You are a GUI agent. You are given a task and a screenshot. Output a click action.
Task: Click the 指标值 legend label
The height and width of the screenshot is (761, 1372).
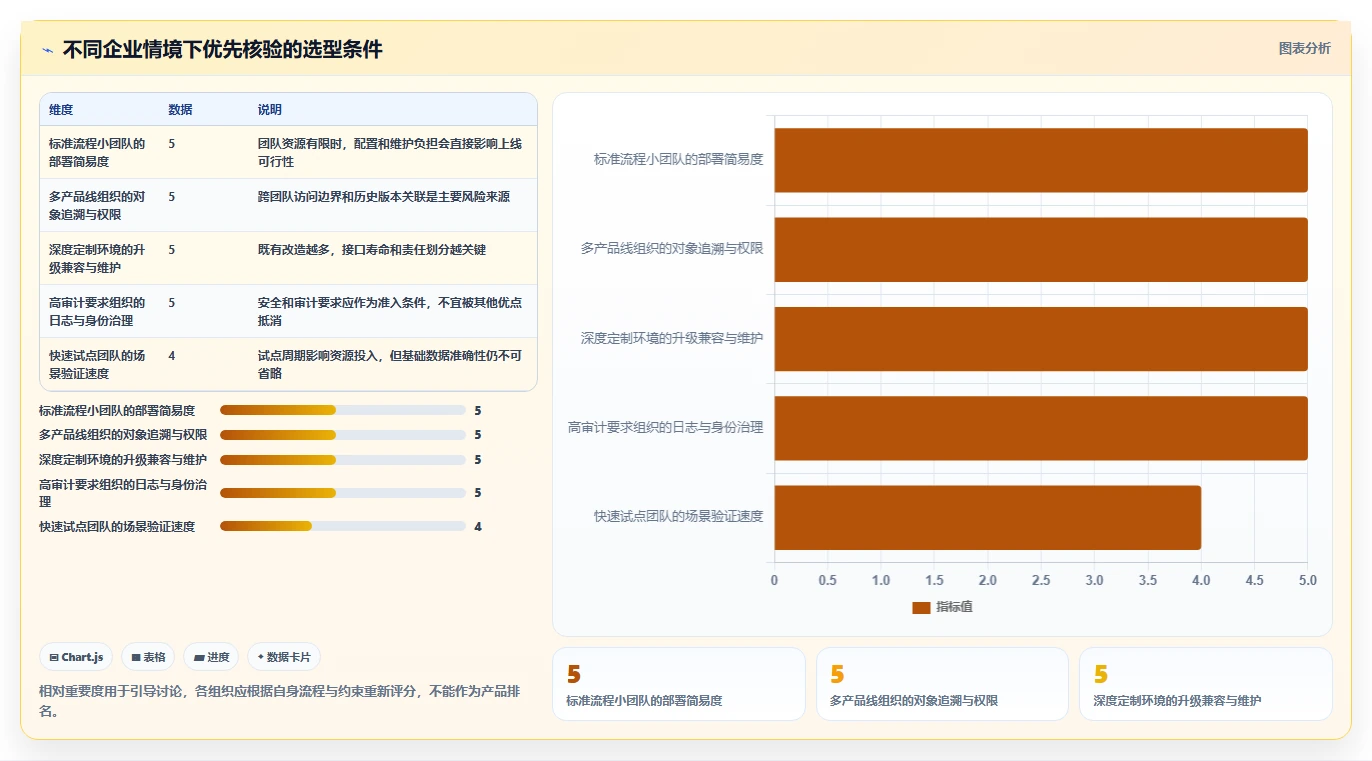pos(954,607)
